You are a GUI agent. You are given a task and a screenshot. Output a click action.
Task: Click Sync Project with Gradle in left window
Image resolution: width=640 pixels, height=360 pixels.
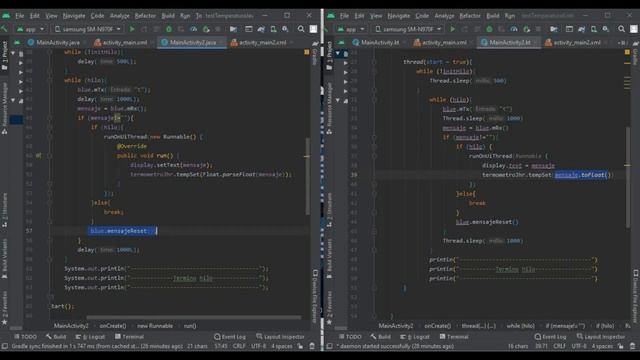pyautogui.click(x=261, y=29)
